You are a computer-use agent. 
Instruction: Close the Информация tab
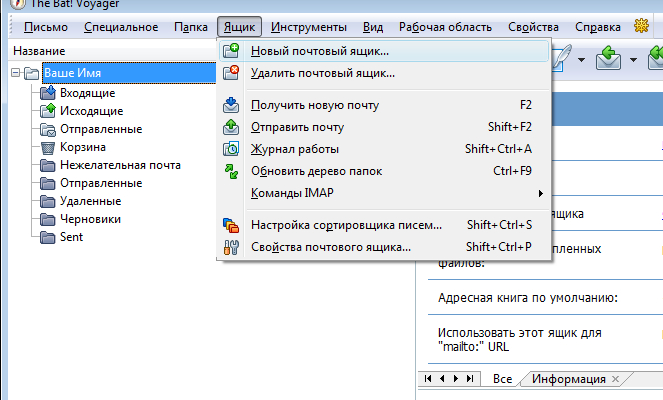pos(616,379)
